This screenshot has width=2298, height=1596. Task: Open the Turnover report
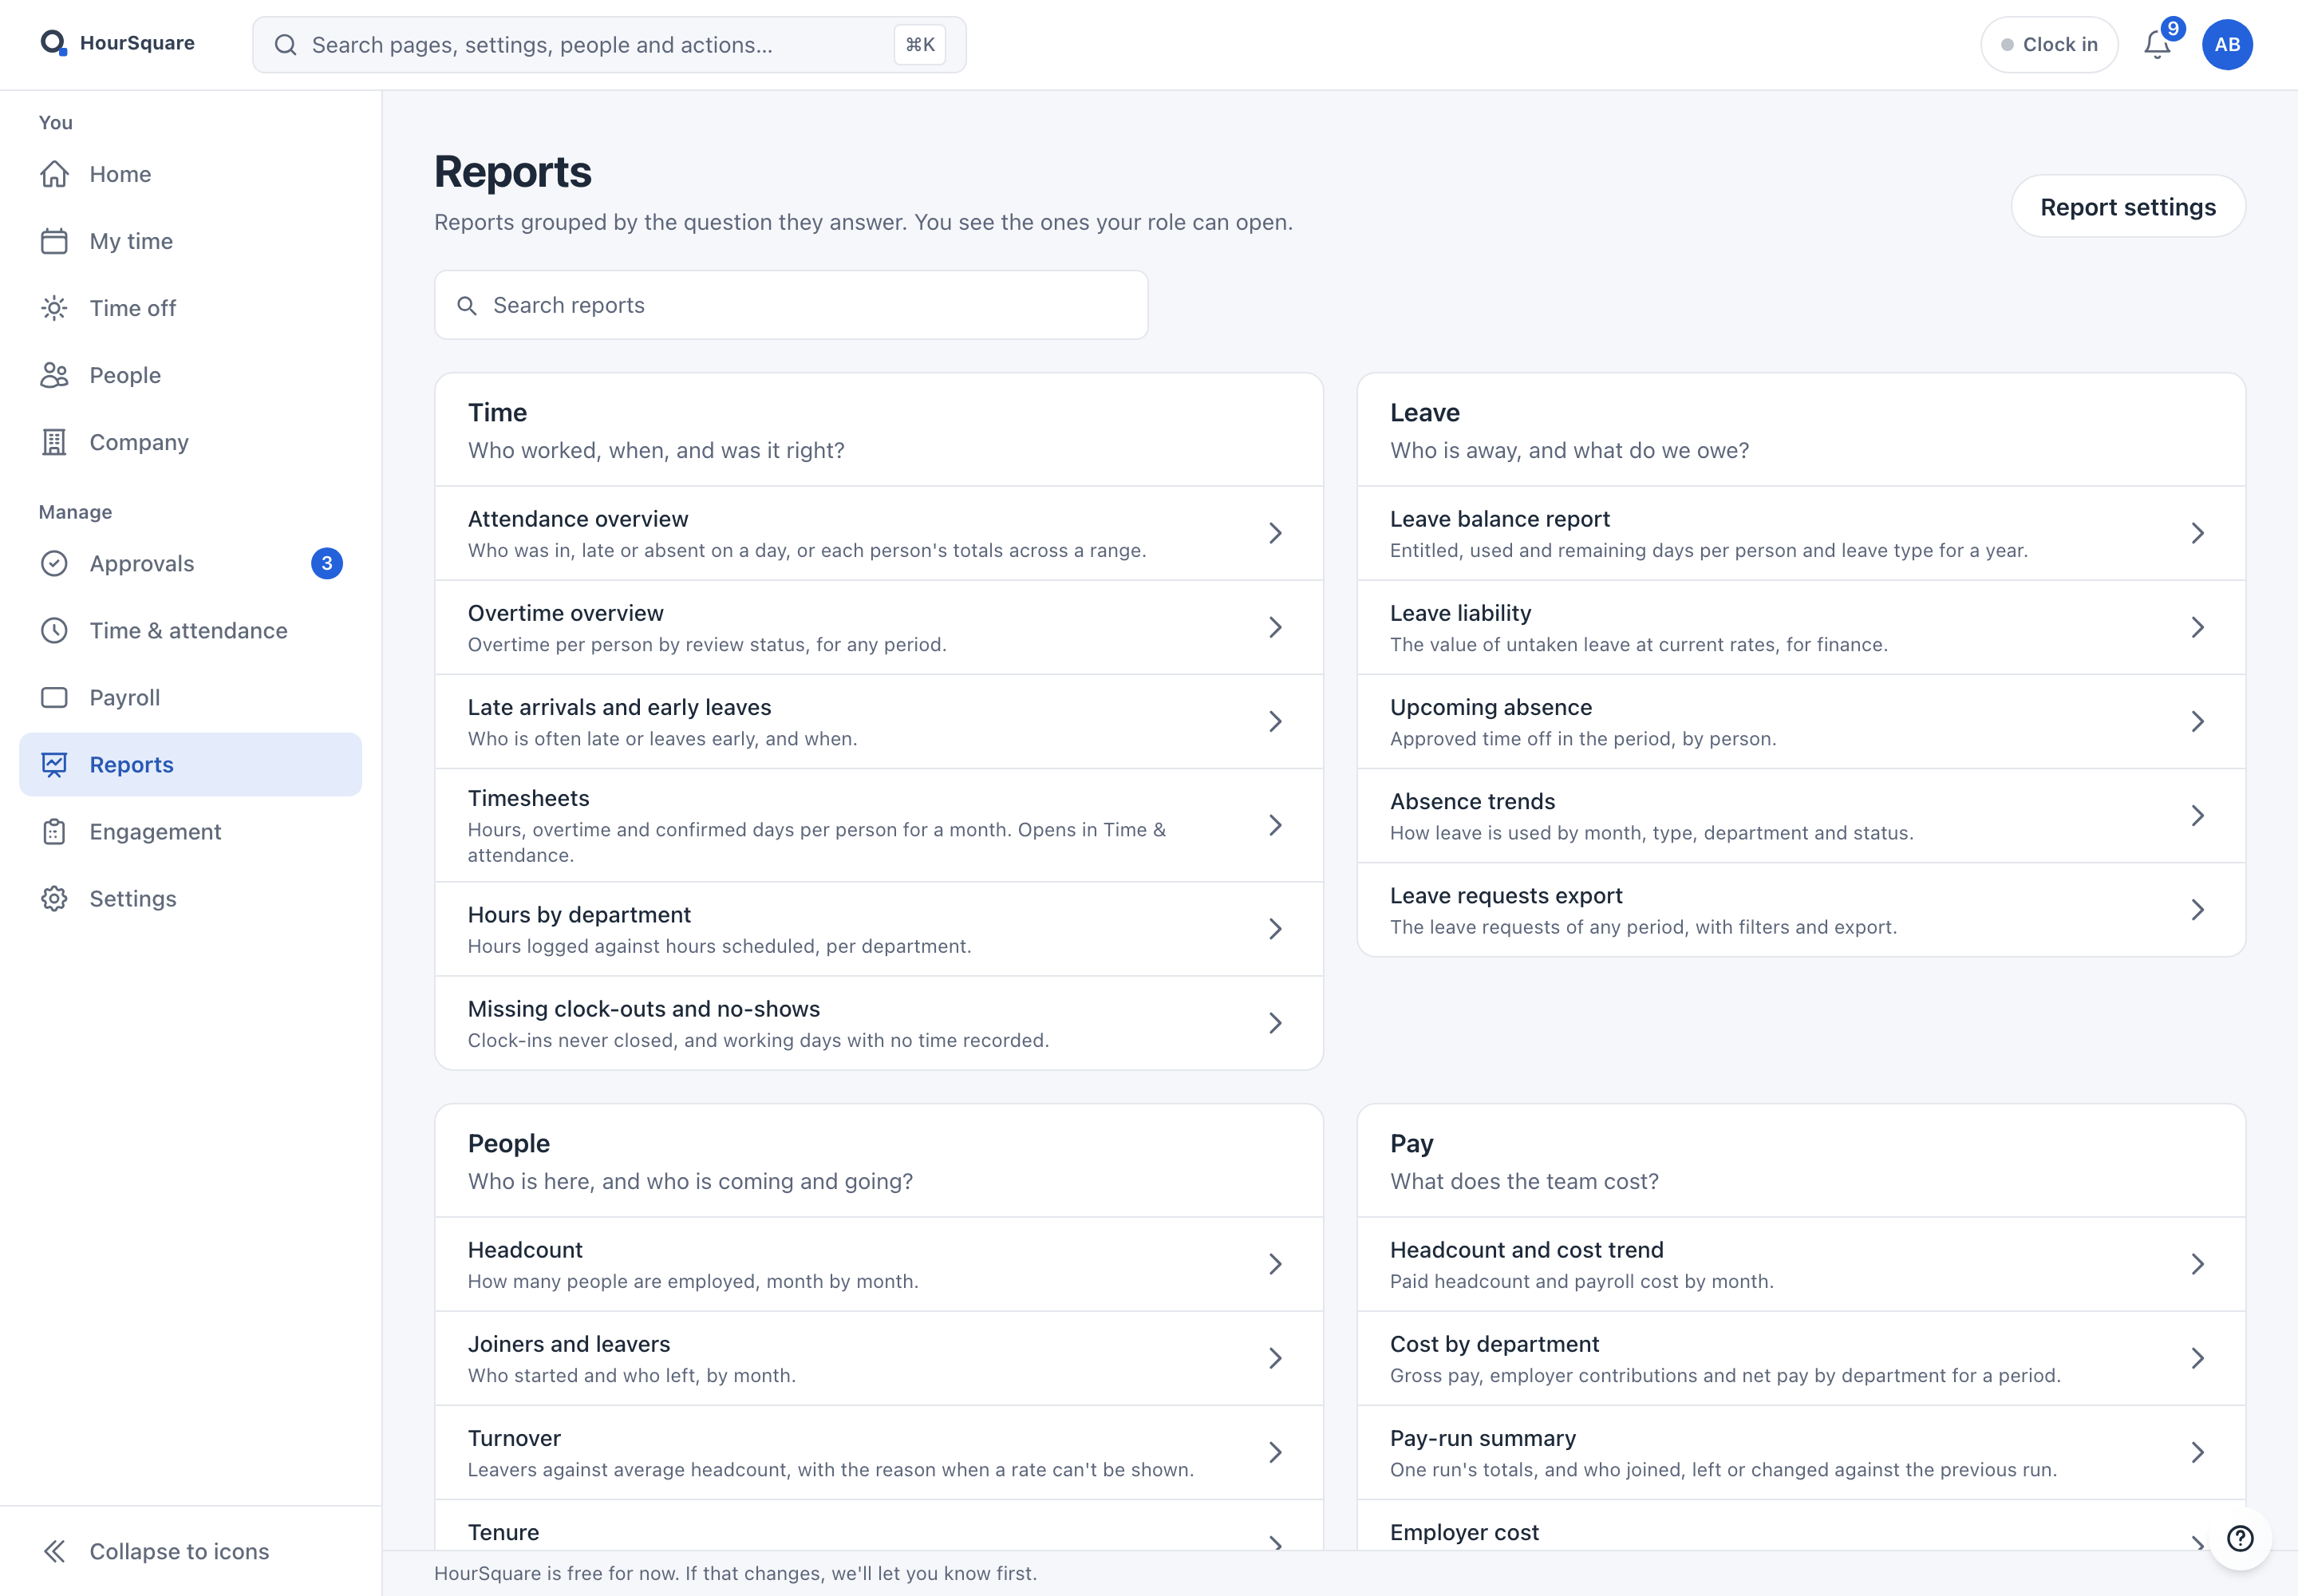tap(879, 1453)
